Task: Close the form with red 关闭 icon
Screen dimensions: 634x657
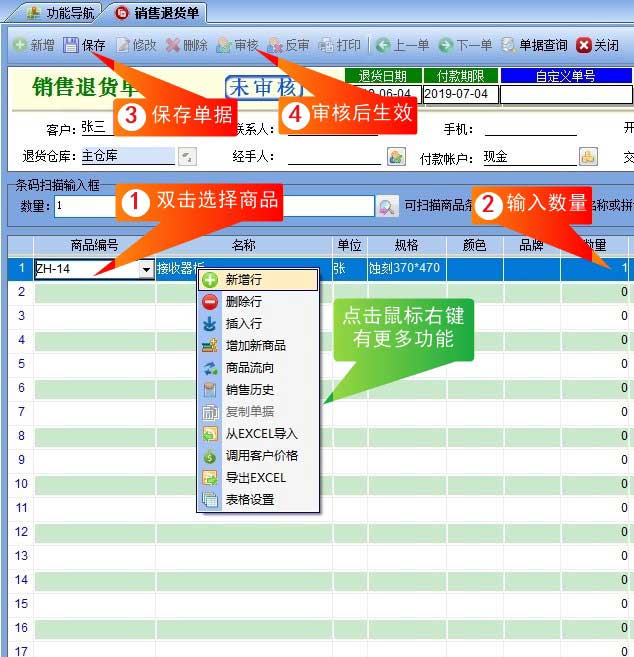Action: click(583, 45)
